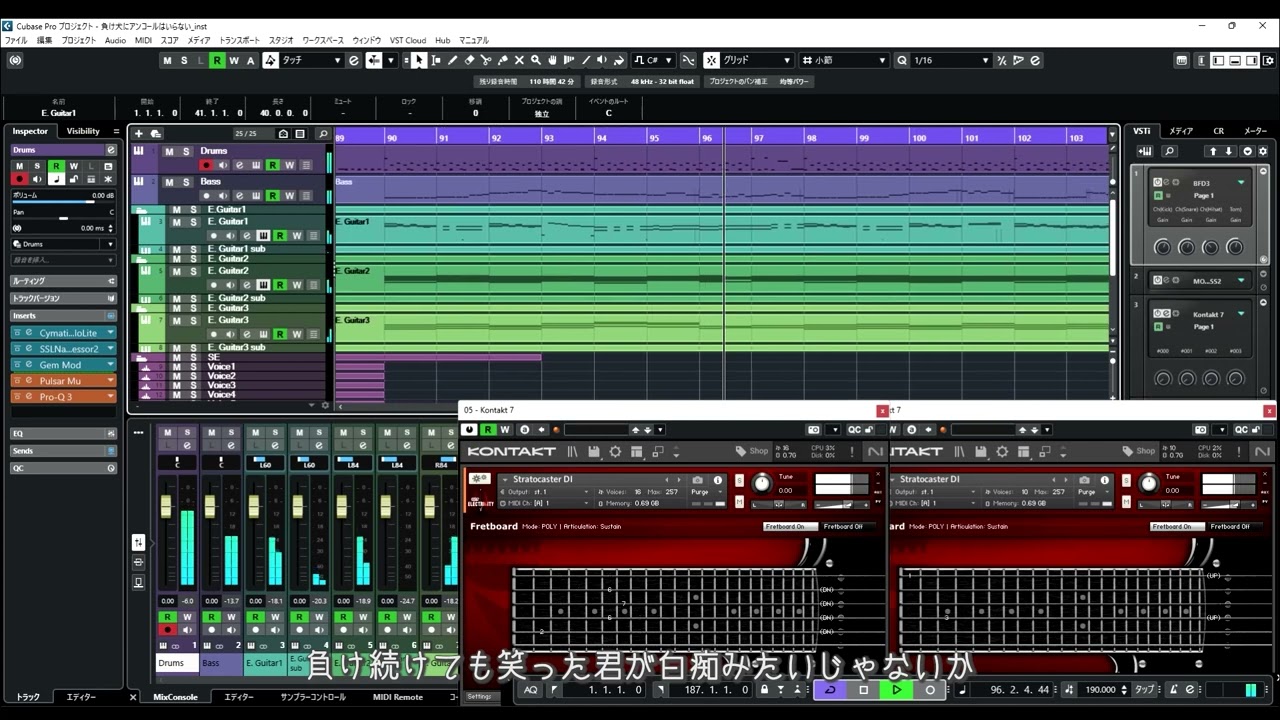Toggle left zone visibility button

(x=1219, y=60)
